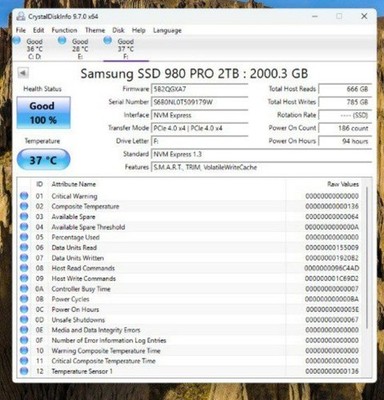
Task: Click status icon for Temperature Sensor 1 row
Action: [x=24, y=371]
